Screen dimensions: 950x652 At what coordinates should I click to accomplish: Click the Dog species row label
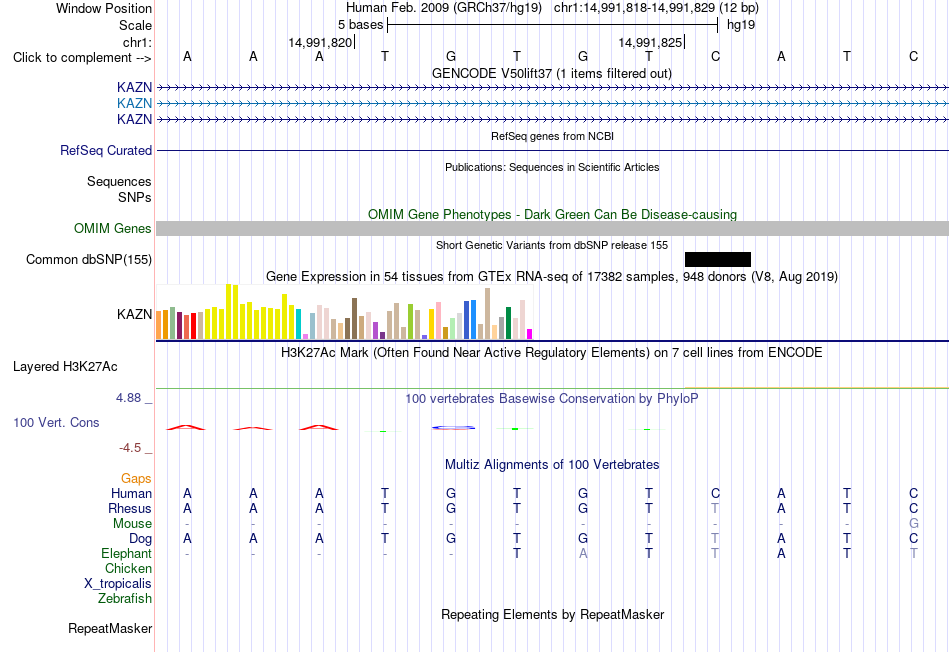pos(140,538)
